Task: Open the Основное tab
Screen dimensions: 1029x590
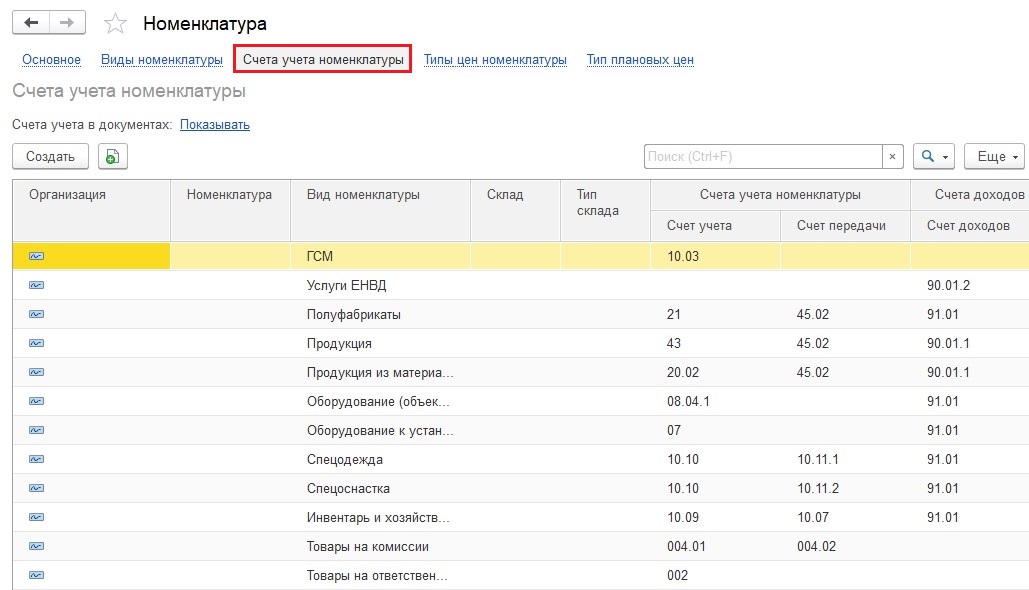Action: tap(51, 60)
